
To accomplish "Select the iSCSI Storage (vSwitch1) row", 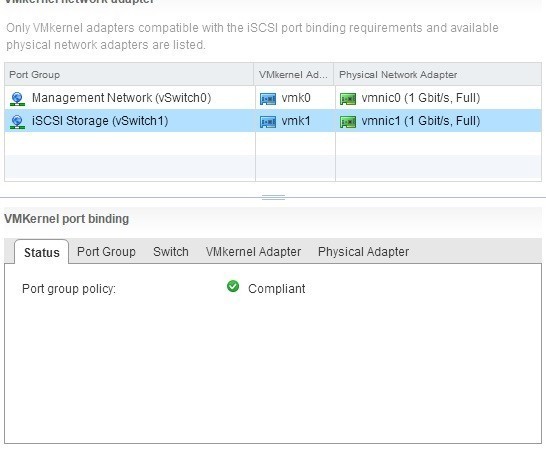I will tap(273, 121).
